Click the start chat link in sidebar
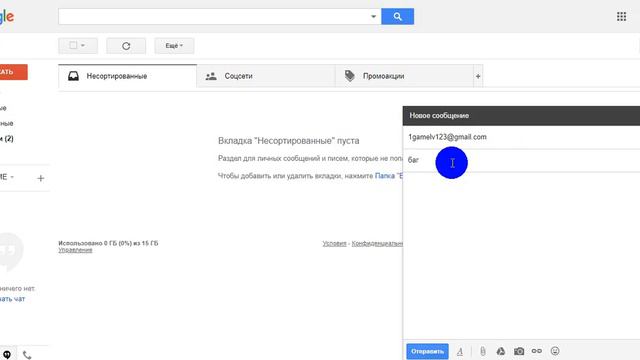This screenshot has width=640, height=360. point(12,299)
